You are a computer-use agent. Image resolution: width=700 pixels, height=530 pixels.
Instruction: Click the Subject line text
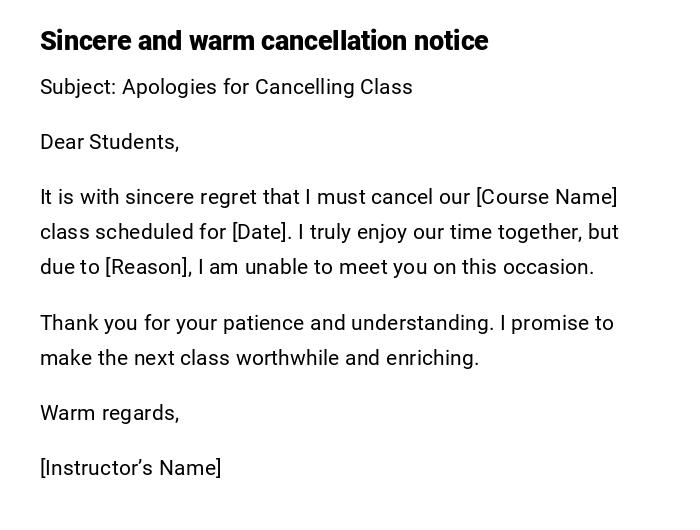tap(226, 87)
